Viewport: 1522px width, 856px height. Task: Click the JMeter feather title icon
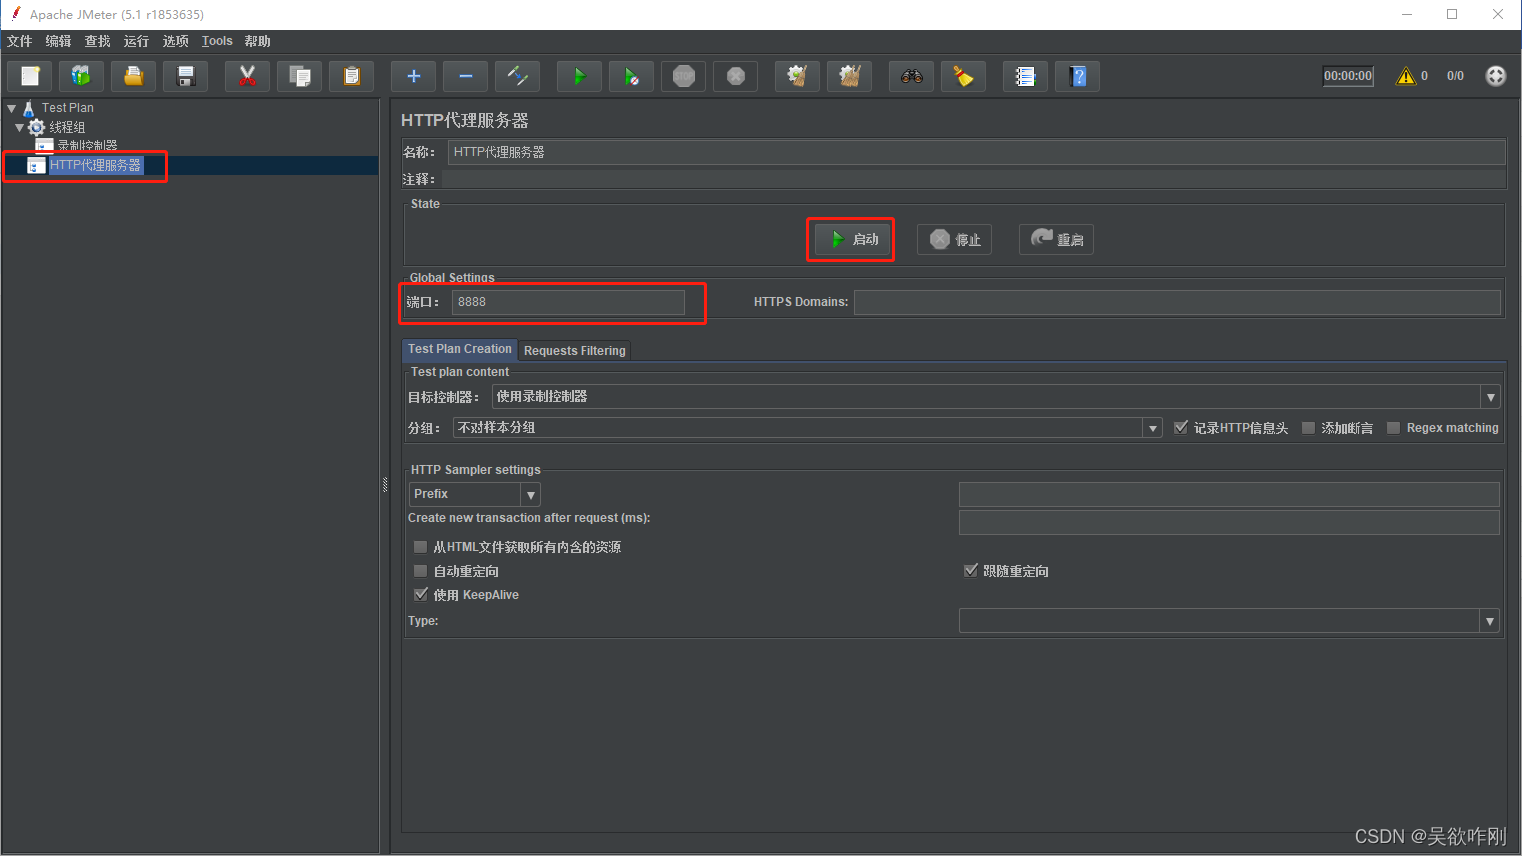(x=15, y=14)
